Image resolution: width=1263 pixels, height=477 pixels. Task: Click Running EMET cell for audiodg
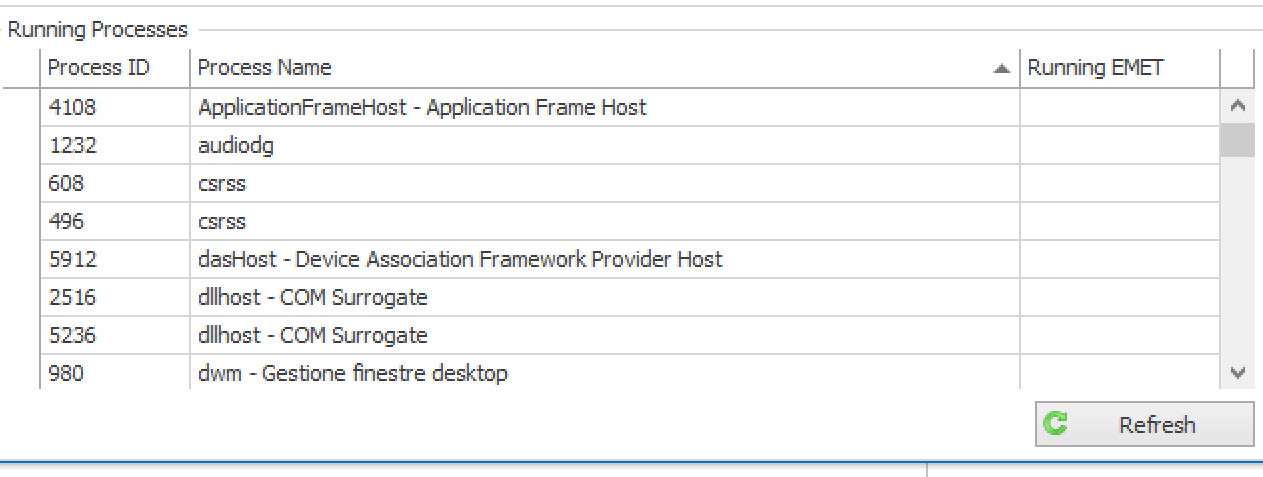pyautogui.click(x=1119, y=145)
